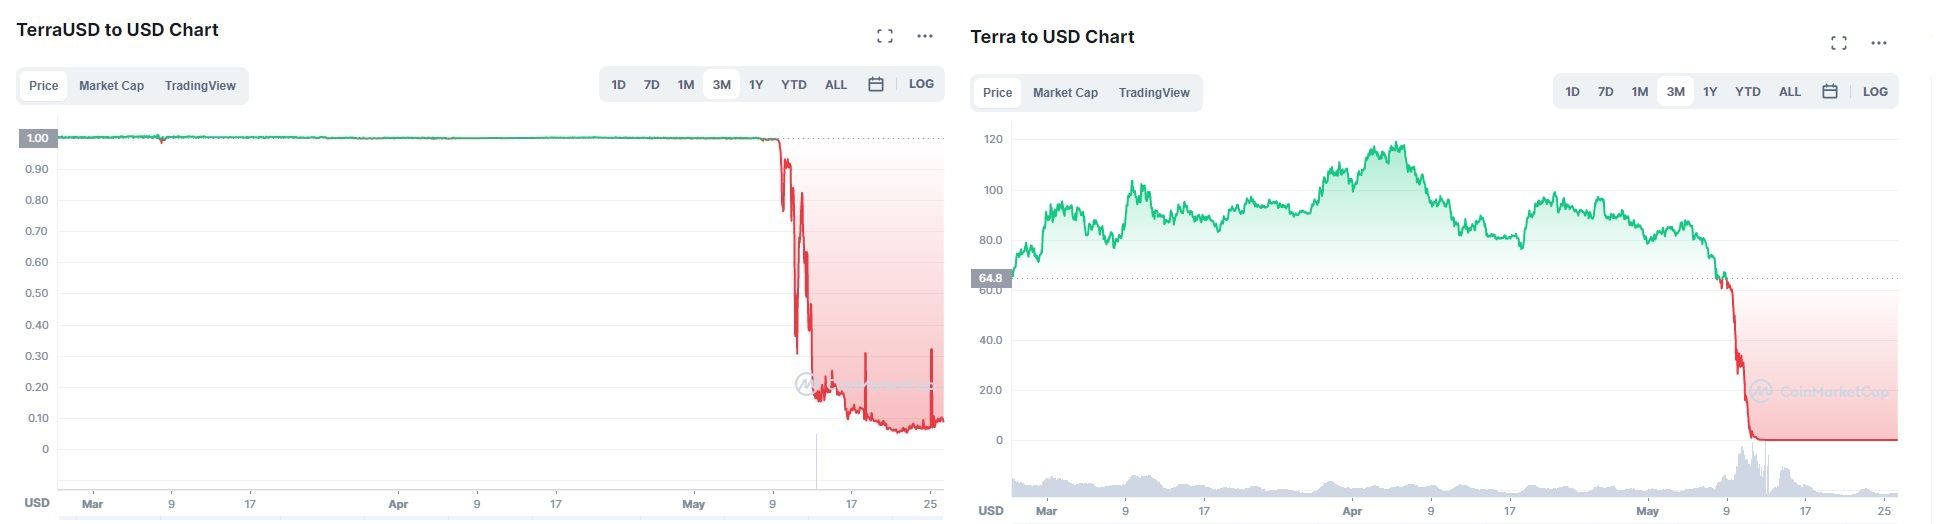Viewport: 1944px width, 524px height.
Task: Expand TerraUSD chart to fullscreen
Action: 884,36
